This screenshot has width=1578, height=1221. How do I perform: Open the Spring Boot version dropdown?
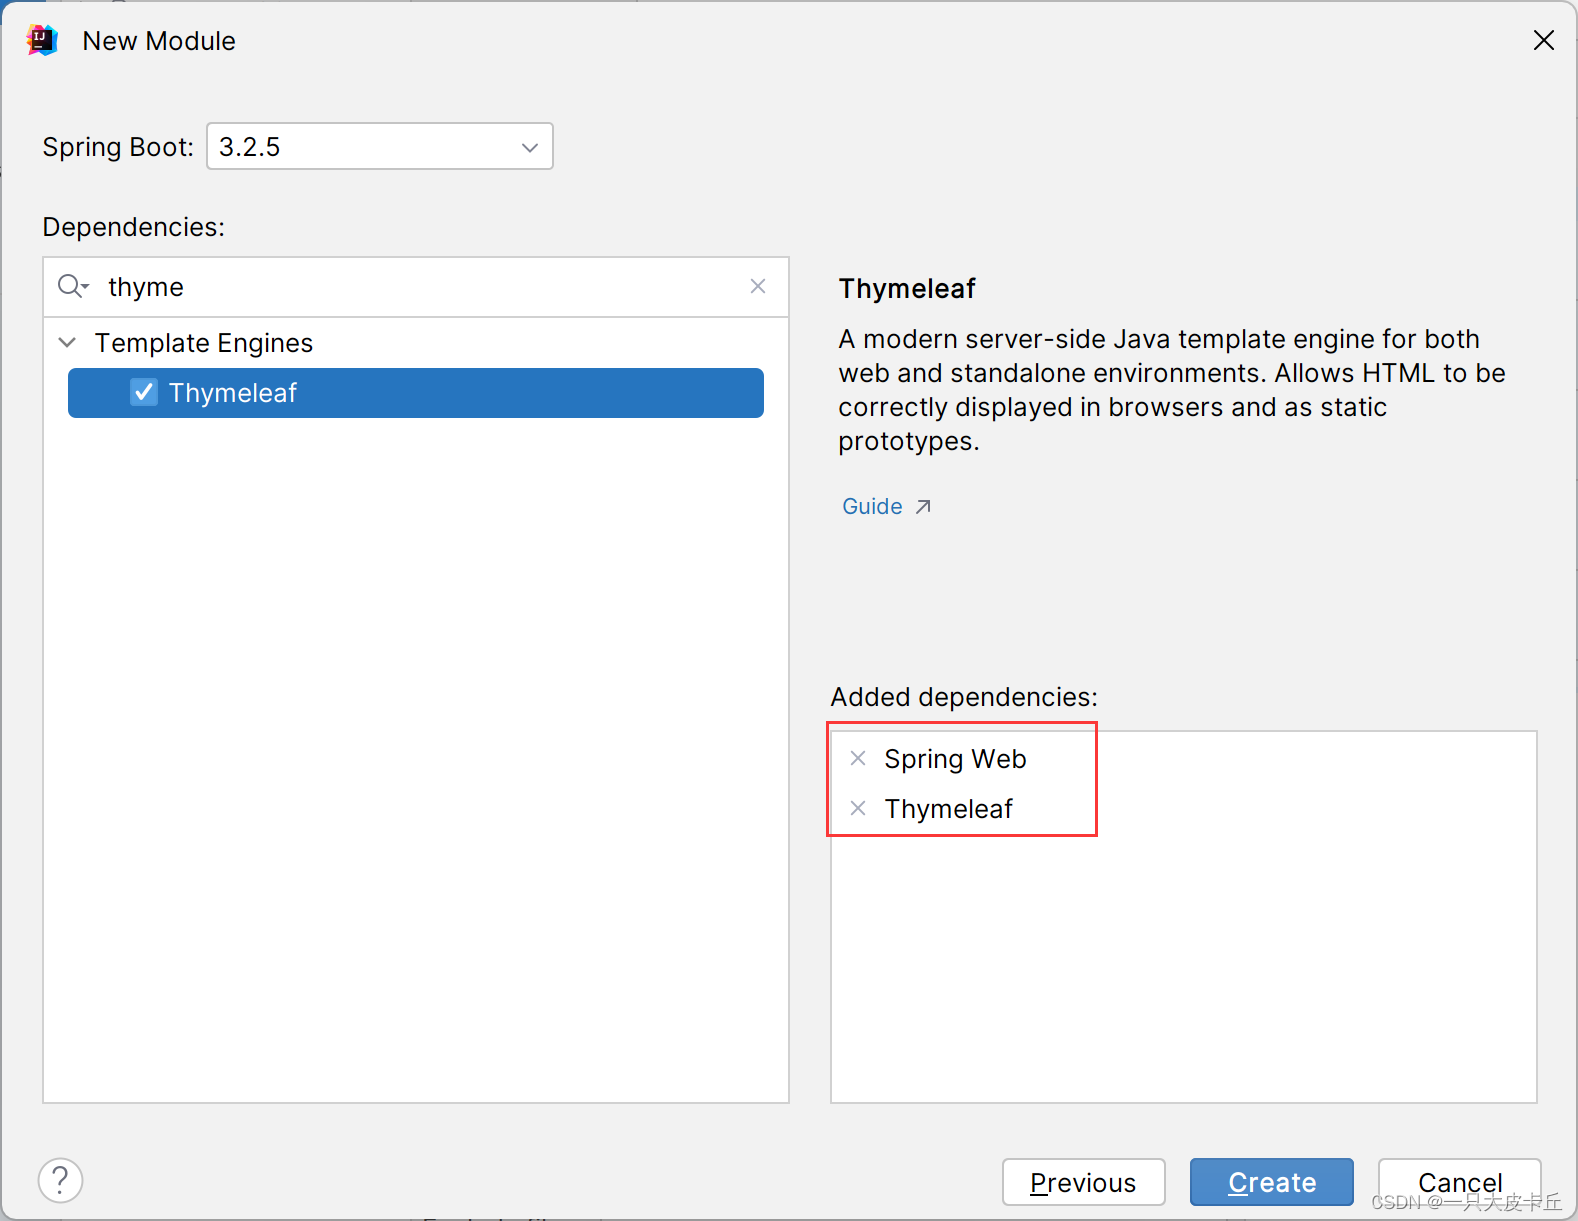coord(380,146)
